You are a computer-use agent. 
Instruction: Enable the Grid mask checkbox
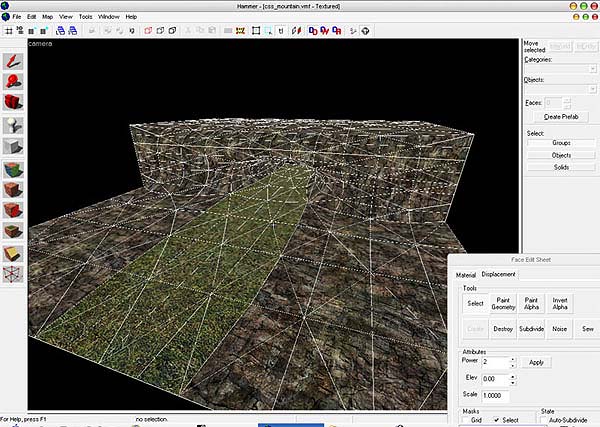[x=467, y=420]
